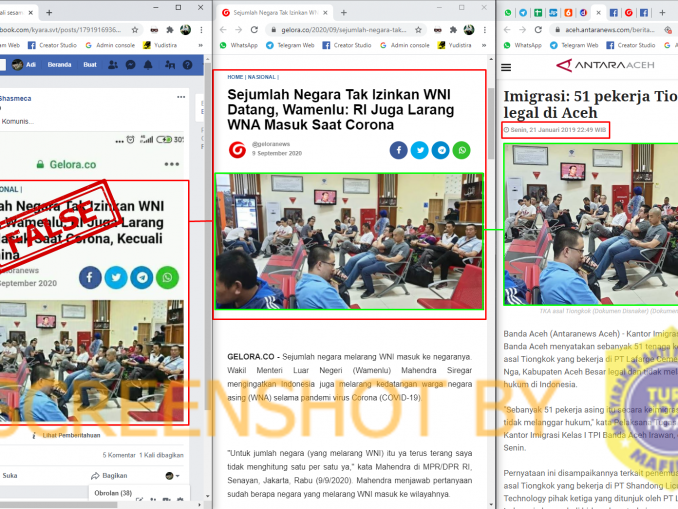
Task: Switch to Gelora tab in Antara window
Action: 629,13
